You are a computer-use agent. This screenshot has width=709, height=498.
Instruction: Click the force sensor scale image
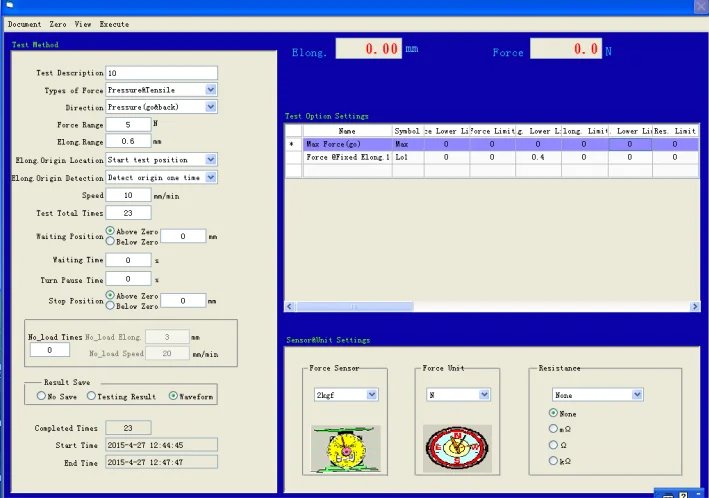[345, 449]
